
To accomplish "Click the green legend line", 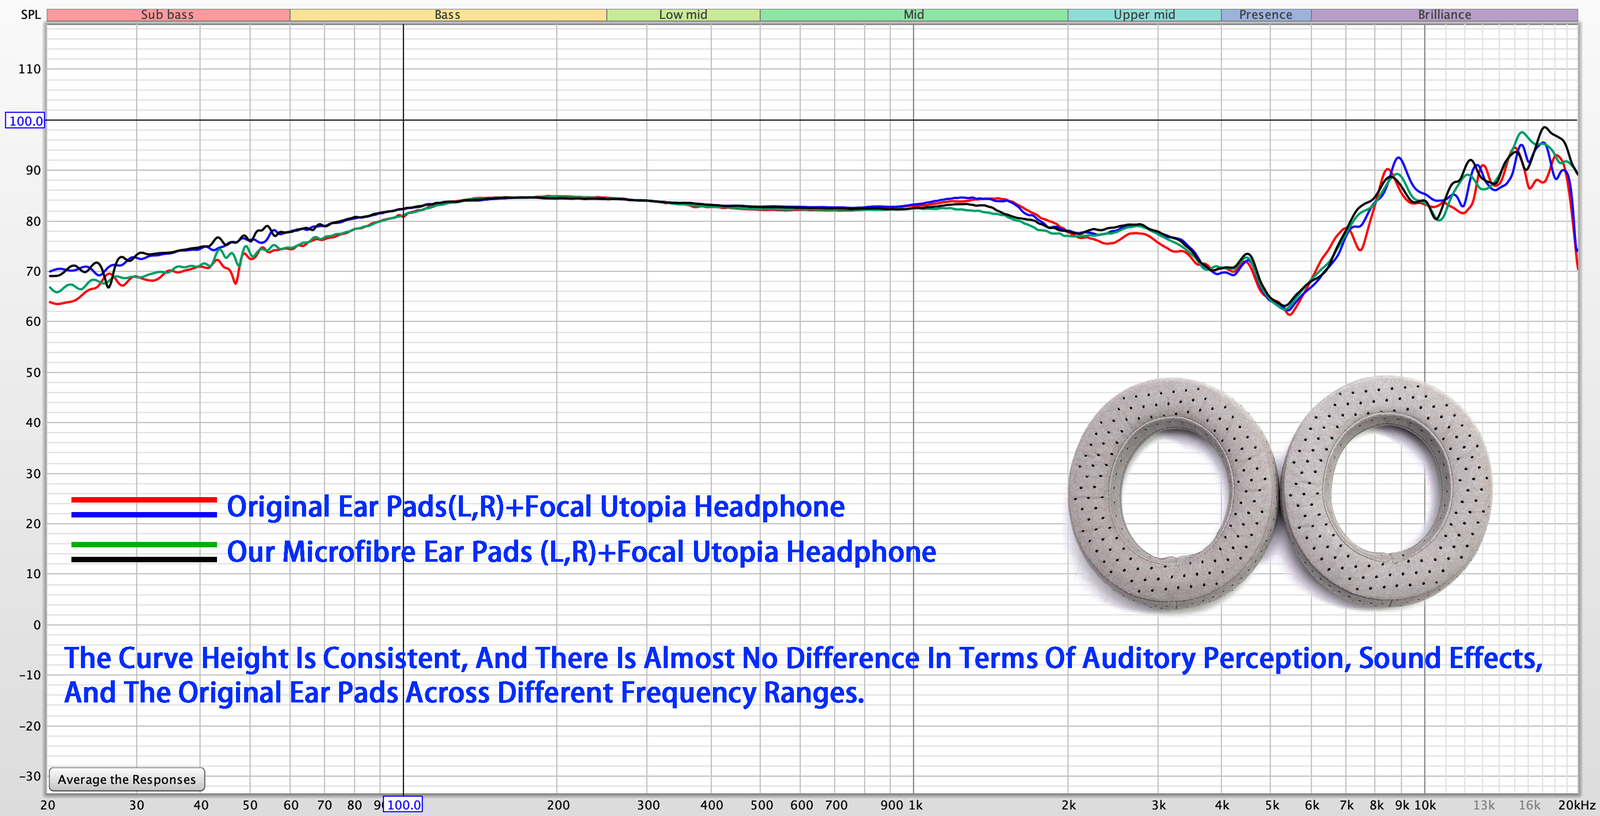I will pyautogui.click(x=144, y=545).
